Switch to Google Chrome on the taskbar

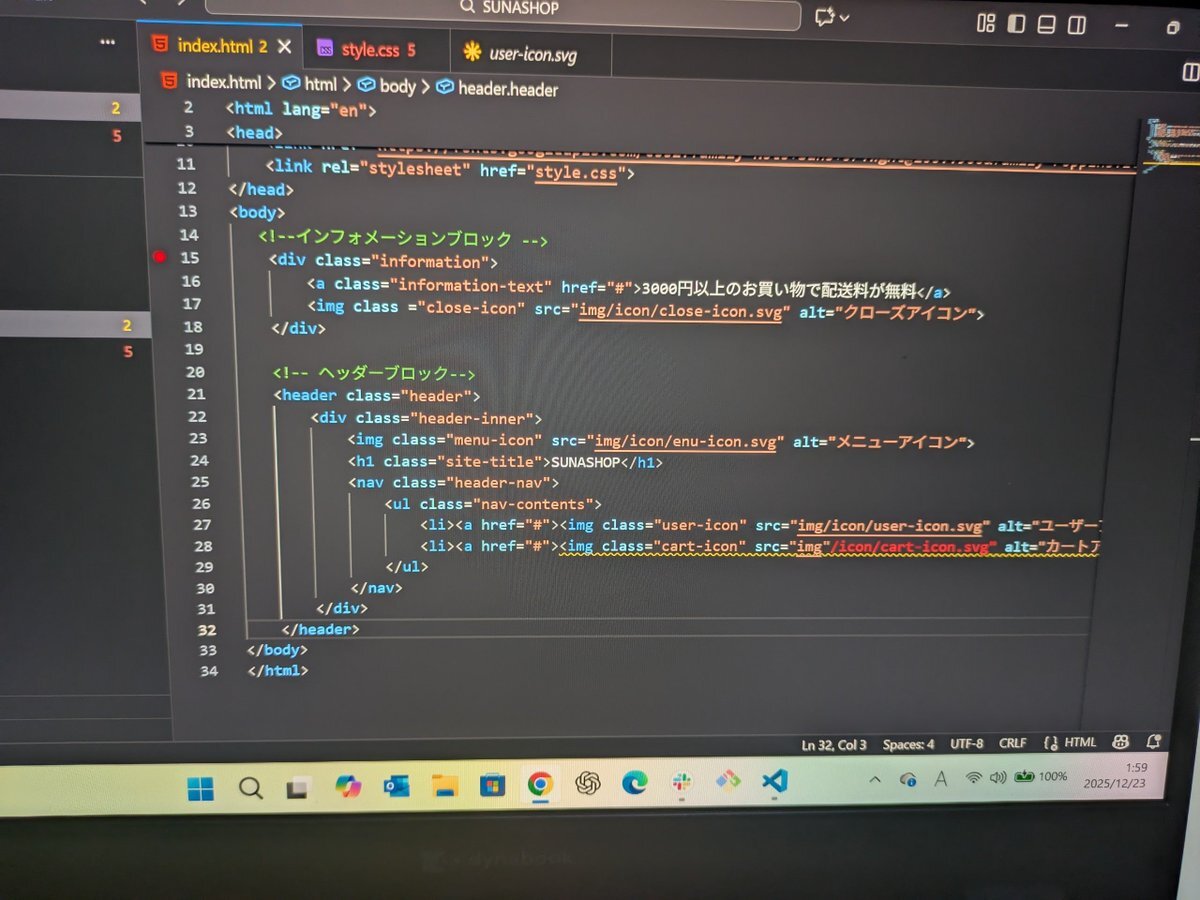pyautogui.click(x=540, y=785)
